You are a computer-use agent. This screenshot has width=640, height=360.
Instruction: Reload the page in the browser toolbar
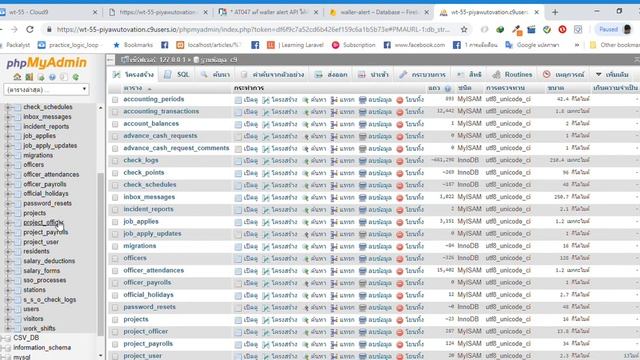coord(29,29)
